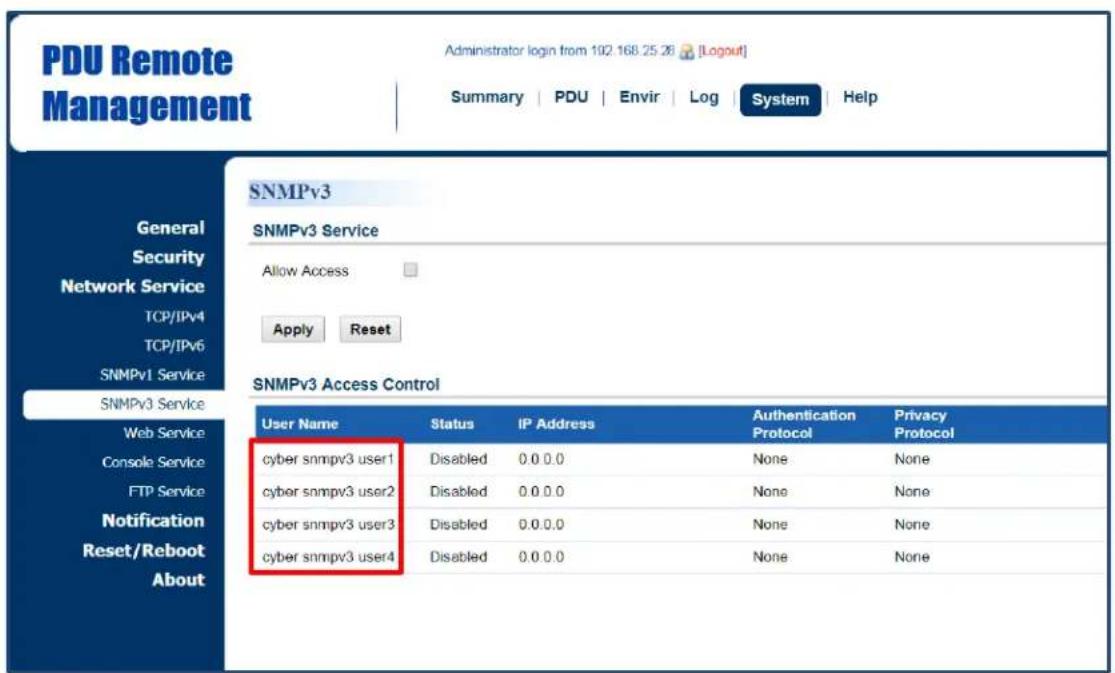Log out via the Logout link
The width and height of the screenshot is (1115, 673).
tap(722, 51)
